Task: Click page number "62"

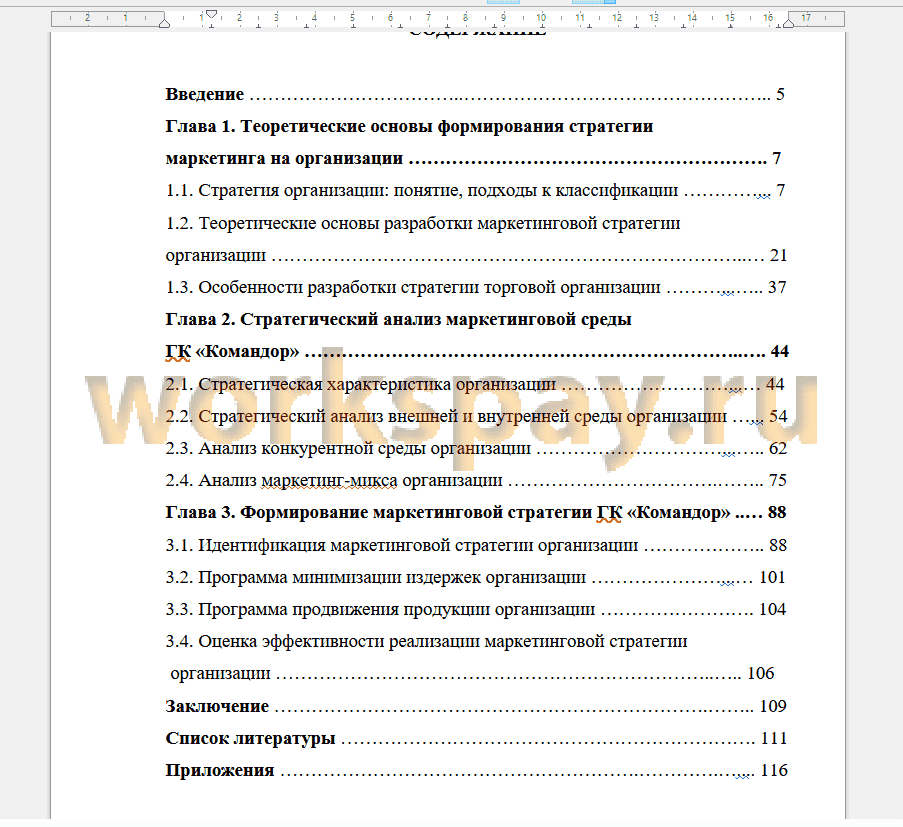Action: tap(778, 449)
